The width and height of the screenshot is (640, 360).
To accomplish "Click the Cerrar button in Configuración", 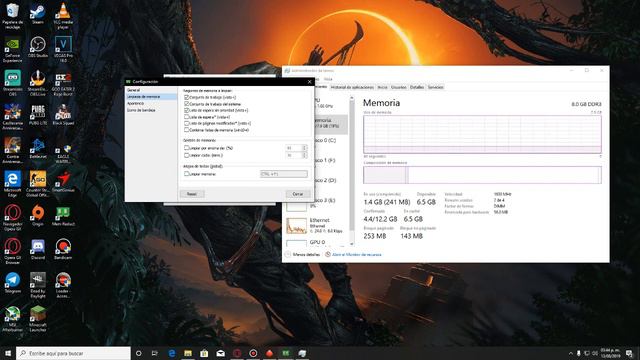I will point(298,194).
